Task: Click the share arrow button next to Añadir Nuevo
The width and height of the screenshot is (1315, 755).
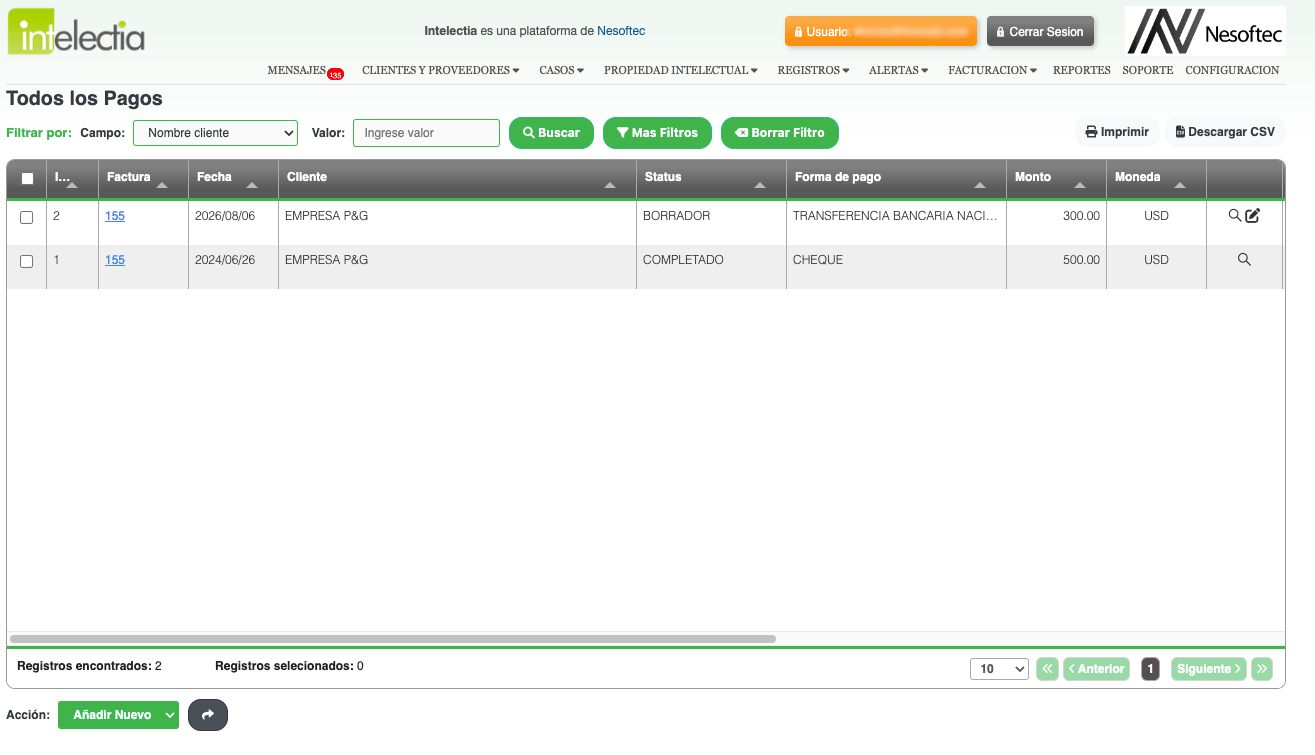Action: coord(208,715)
